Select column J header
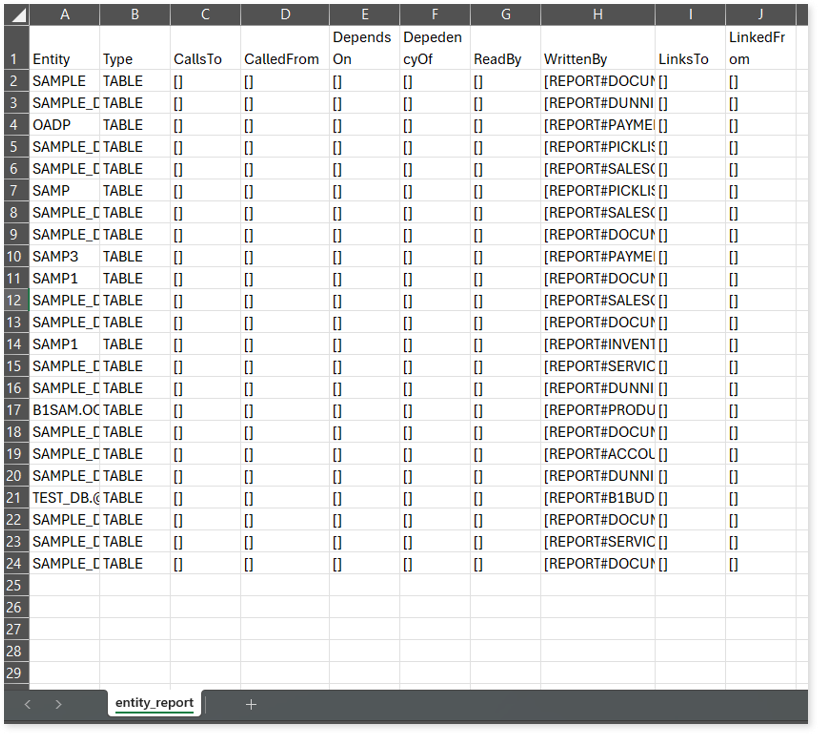This screenshot has width=818, height=734. [x=760, y=14]
